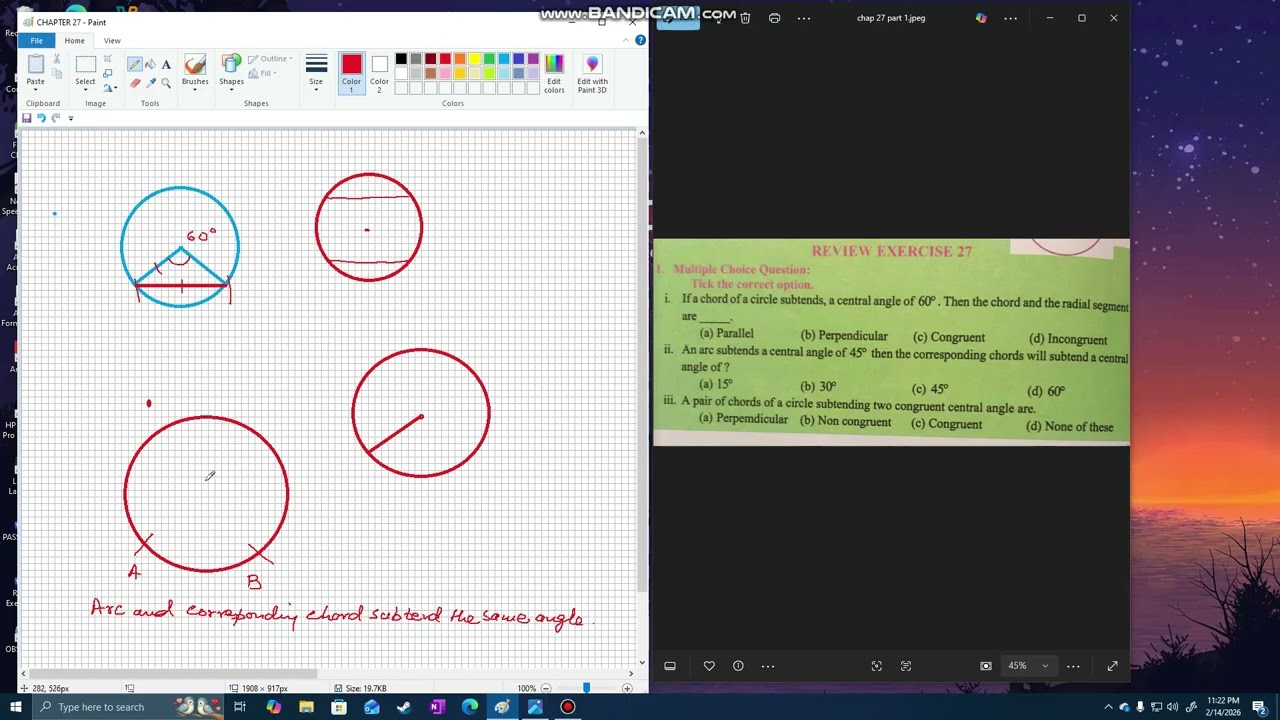Open the more options menu next to print
This screenshot has width=1280, height=720.
(x=803, y=18)
